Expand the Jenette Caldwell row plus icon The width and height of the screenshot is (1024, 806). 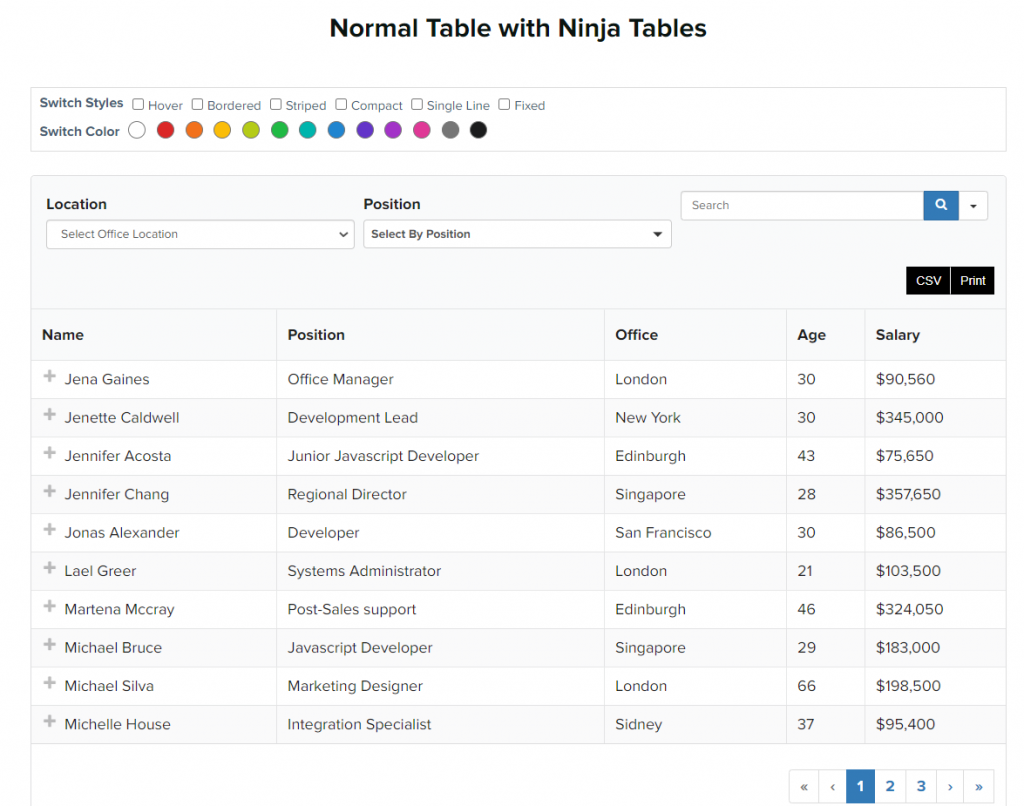pyautogui.click(x=50, y=415)
